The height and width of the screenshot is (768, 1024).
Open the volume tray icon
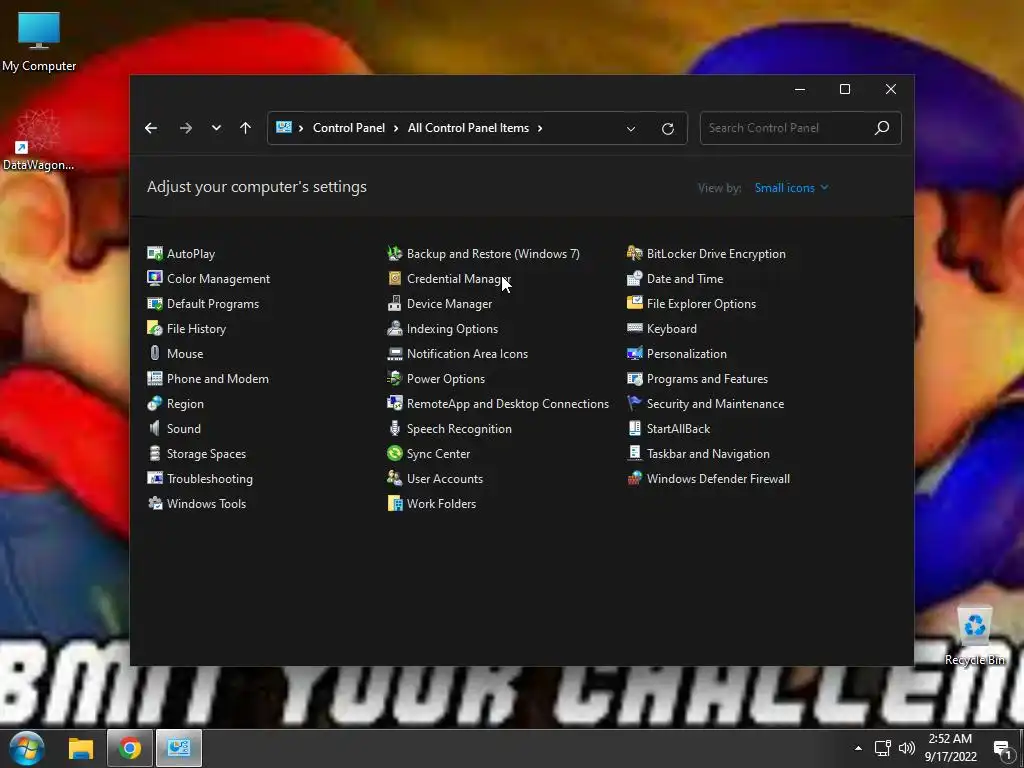tap(906, 748)
